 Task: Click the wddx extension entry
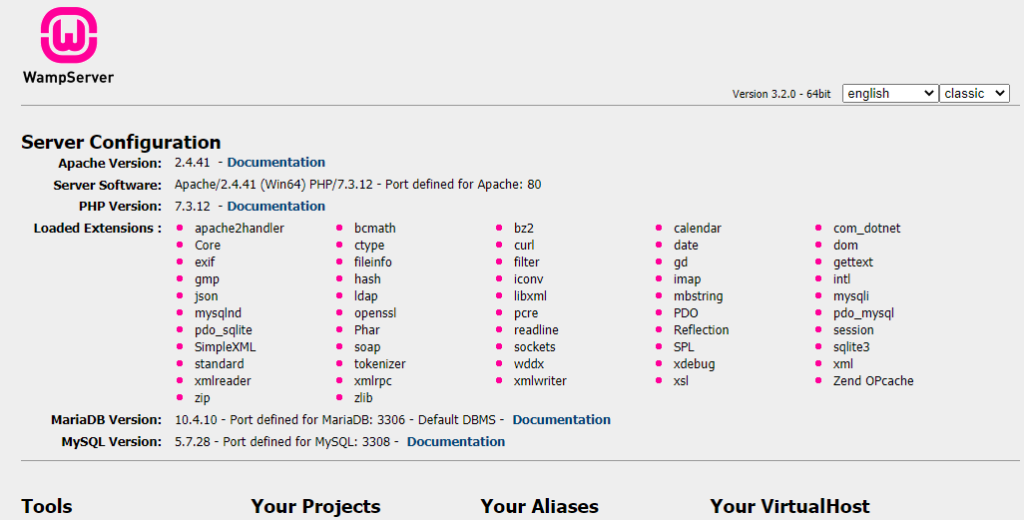pos(529,364)
